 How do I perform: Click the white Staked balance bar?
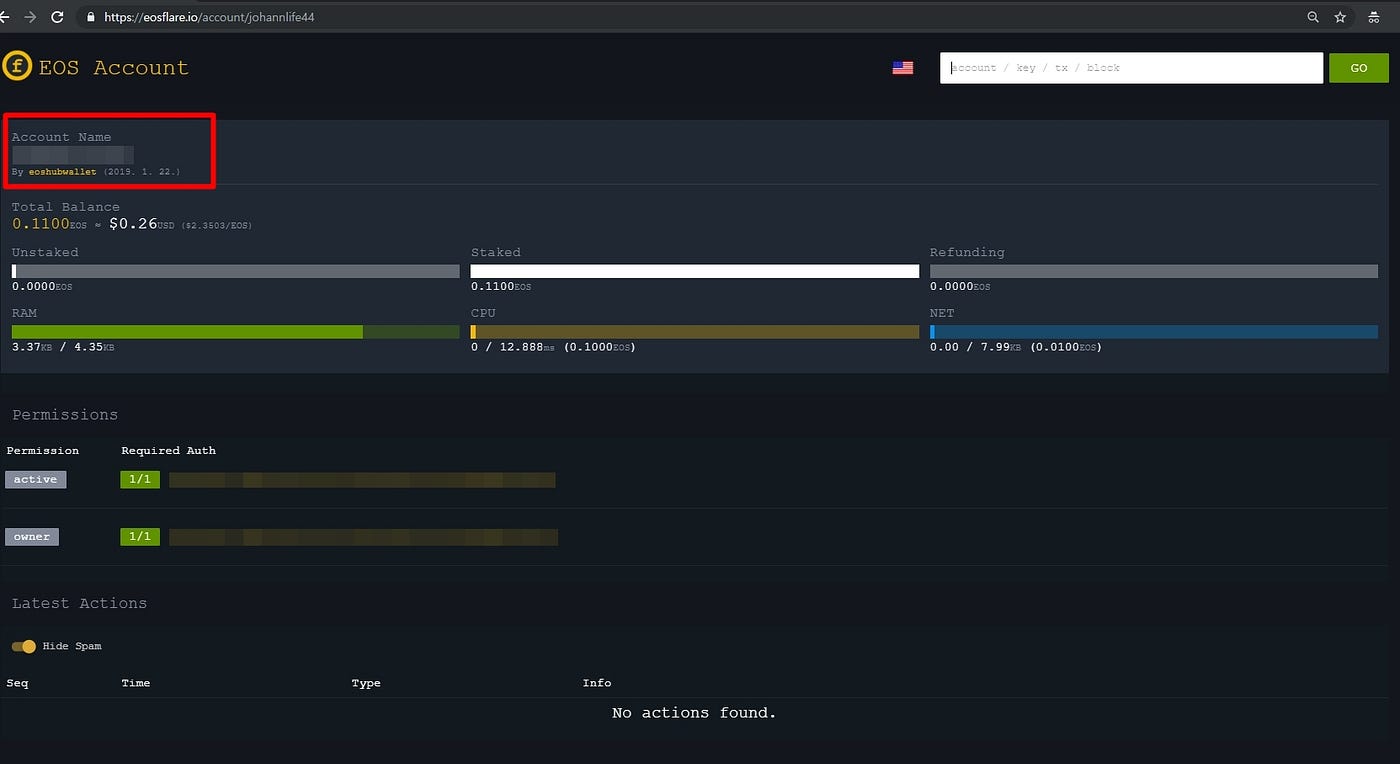tap(695, 271)
